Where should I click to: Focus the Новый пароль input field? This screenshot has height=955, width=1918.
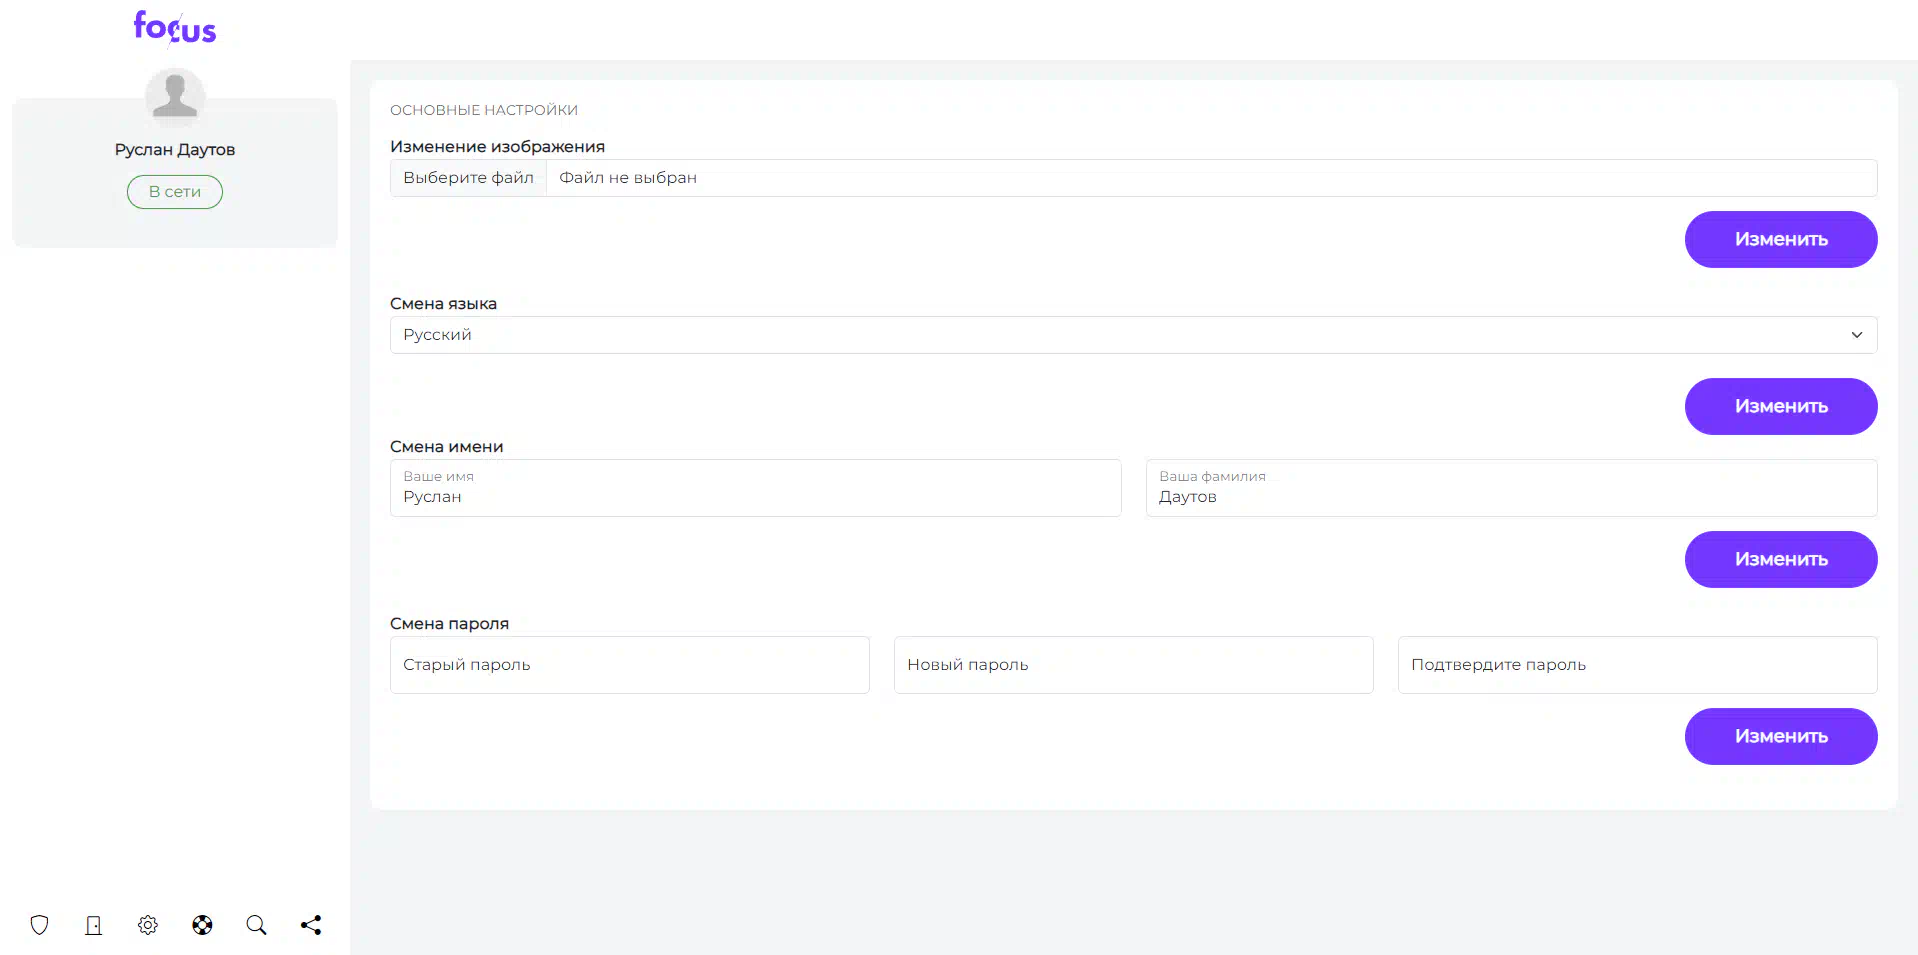pos(1133,665)
